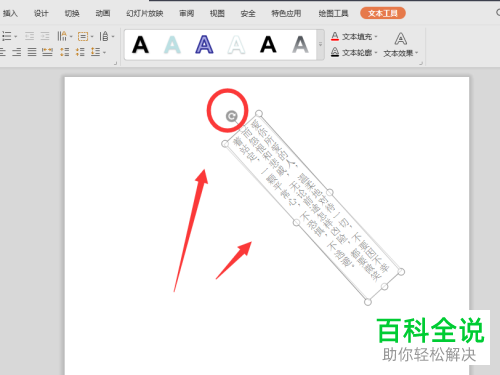
Task: Click the left corner handle of text box
Action: tap(225, 144)
